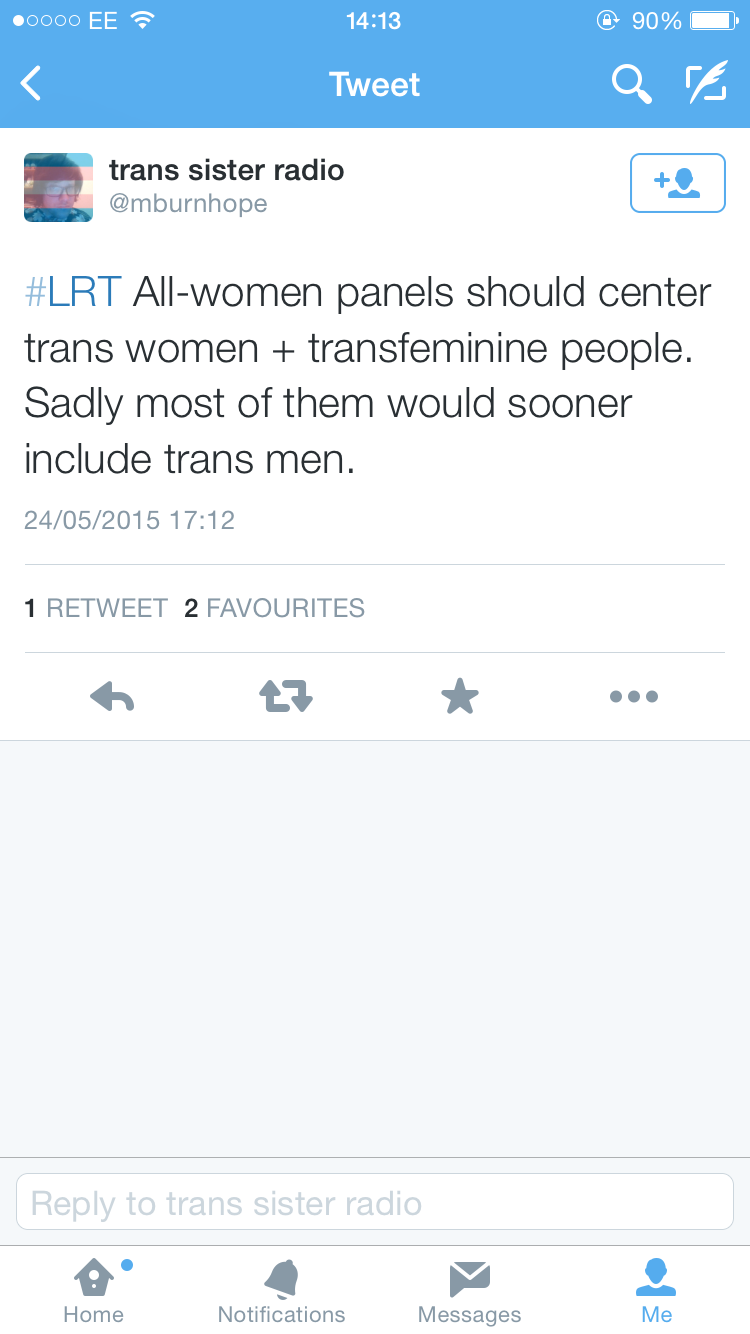Focus the Reply to trans sister radio field
The height and width of the screenshot is (1334, 750).
[375, 1202]
